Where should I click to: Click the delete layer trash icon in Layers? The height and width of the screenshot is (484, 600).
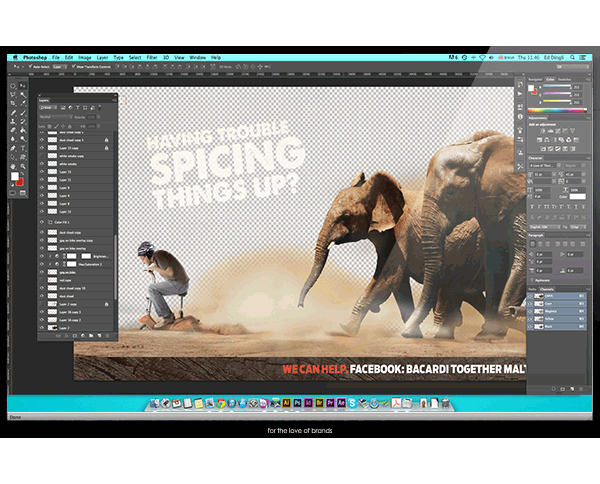click(108, 336)
